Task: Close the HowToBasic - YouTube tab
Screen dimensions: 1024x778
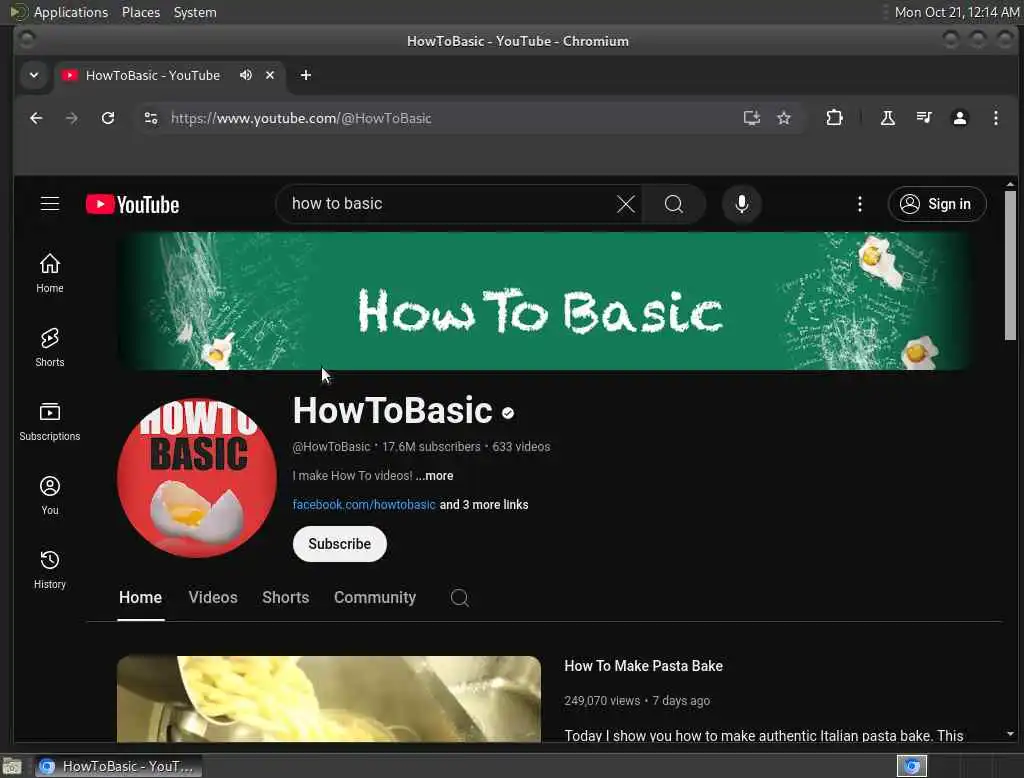Action: click(x=270, y=75)
